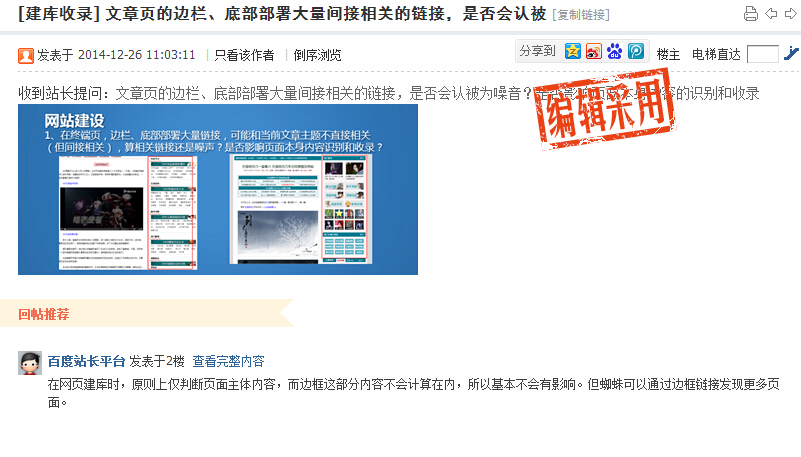Share to QQ Zone via star icon
The image size is (801, 457).
[573, 51]
